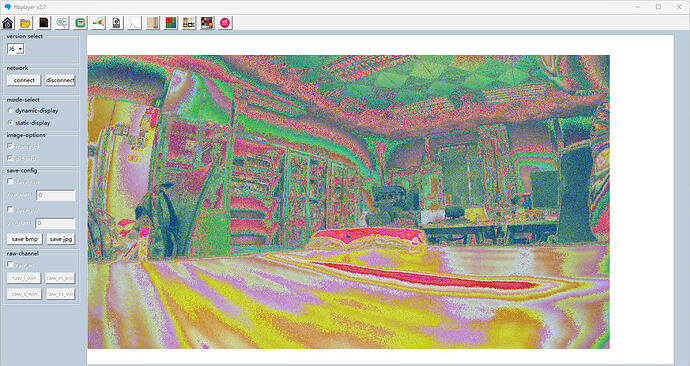Click the round pink toolbar icon
The image size is (690, 366).
coord(225,23)
